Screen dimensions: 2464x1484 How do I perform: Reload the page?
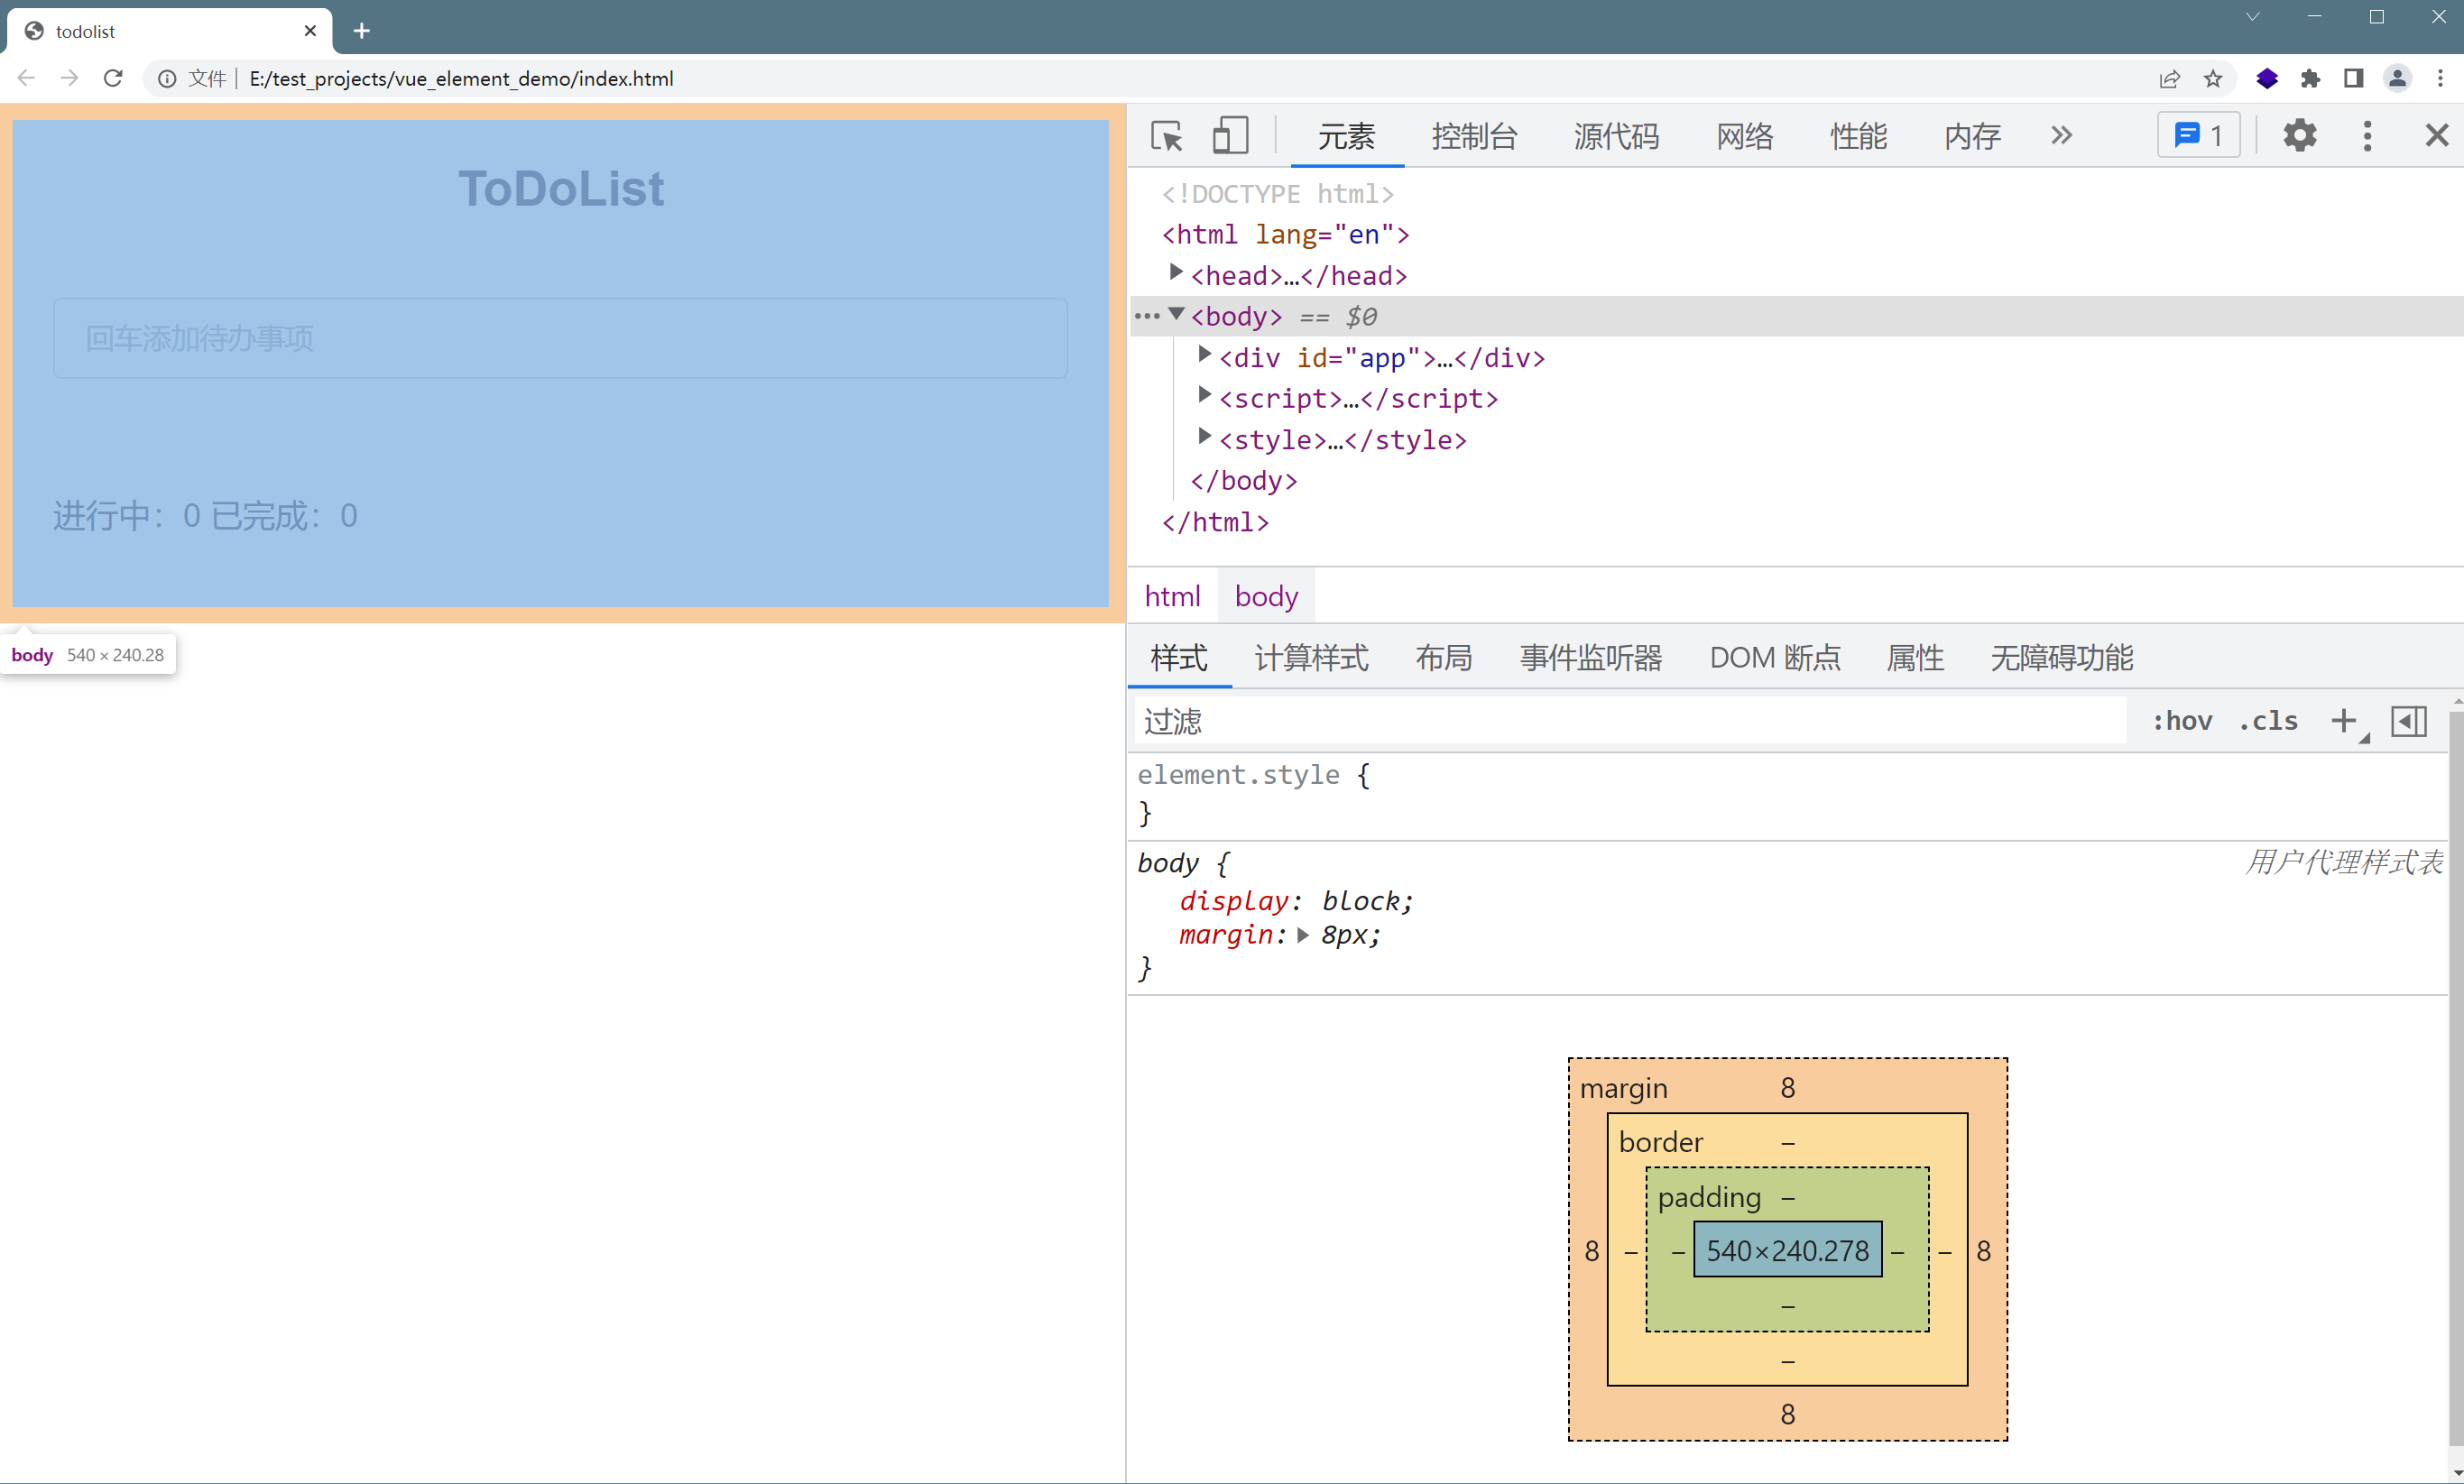tap(113, 78)
